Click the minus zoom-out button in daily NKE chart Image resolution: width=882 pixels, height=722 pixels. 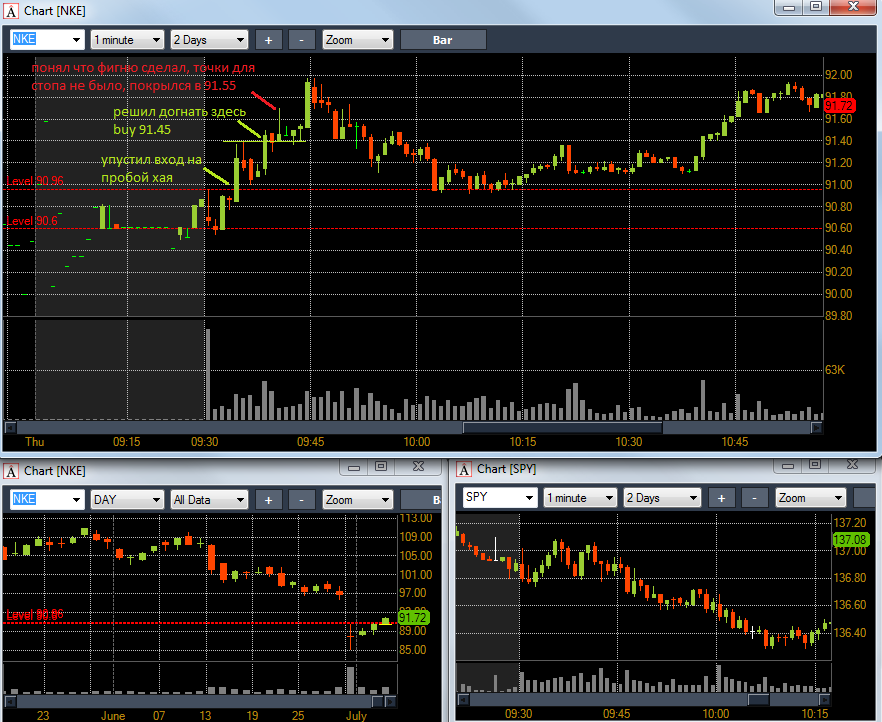point(302,500)
